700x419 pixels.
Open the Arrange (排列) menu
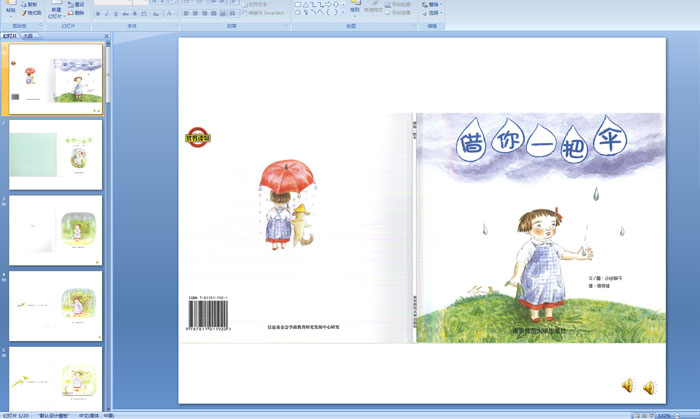pos(354,9)
